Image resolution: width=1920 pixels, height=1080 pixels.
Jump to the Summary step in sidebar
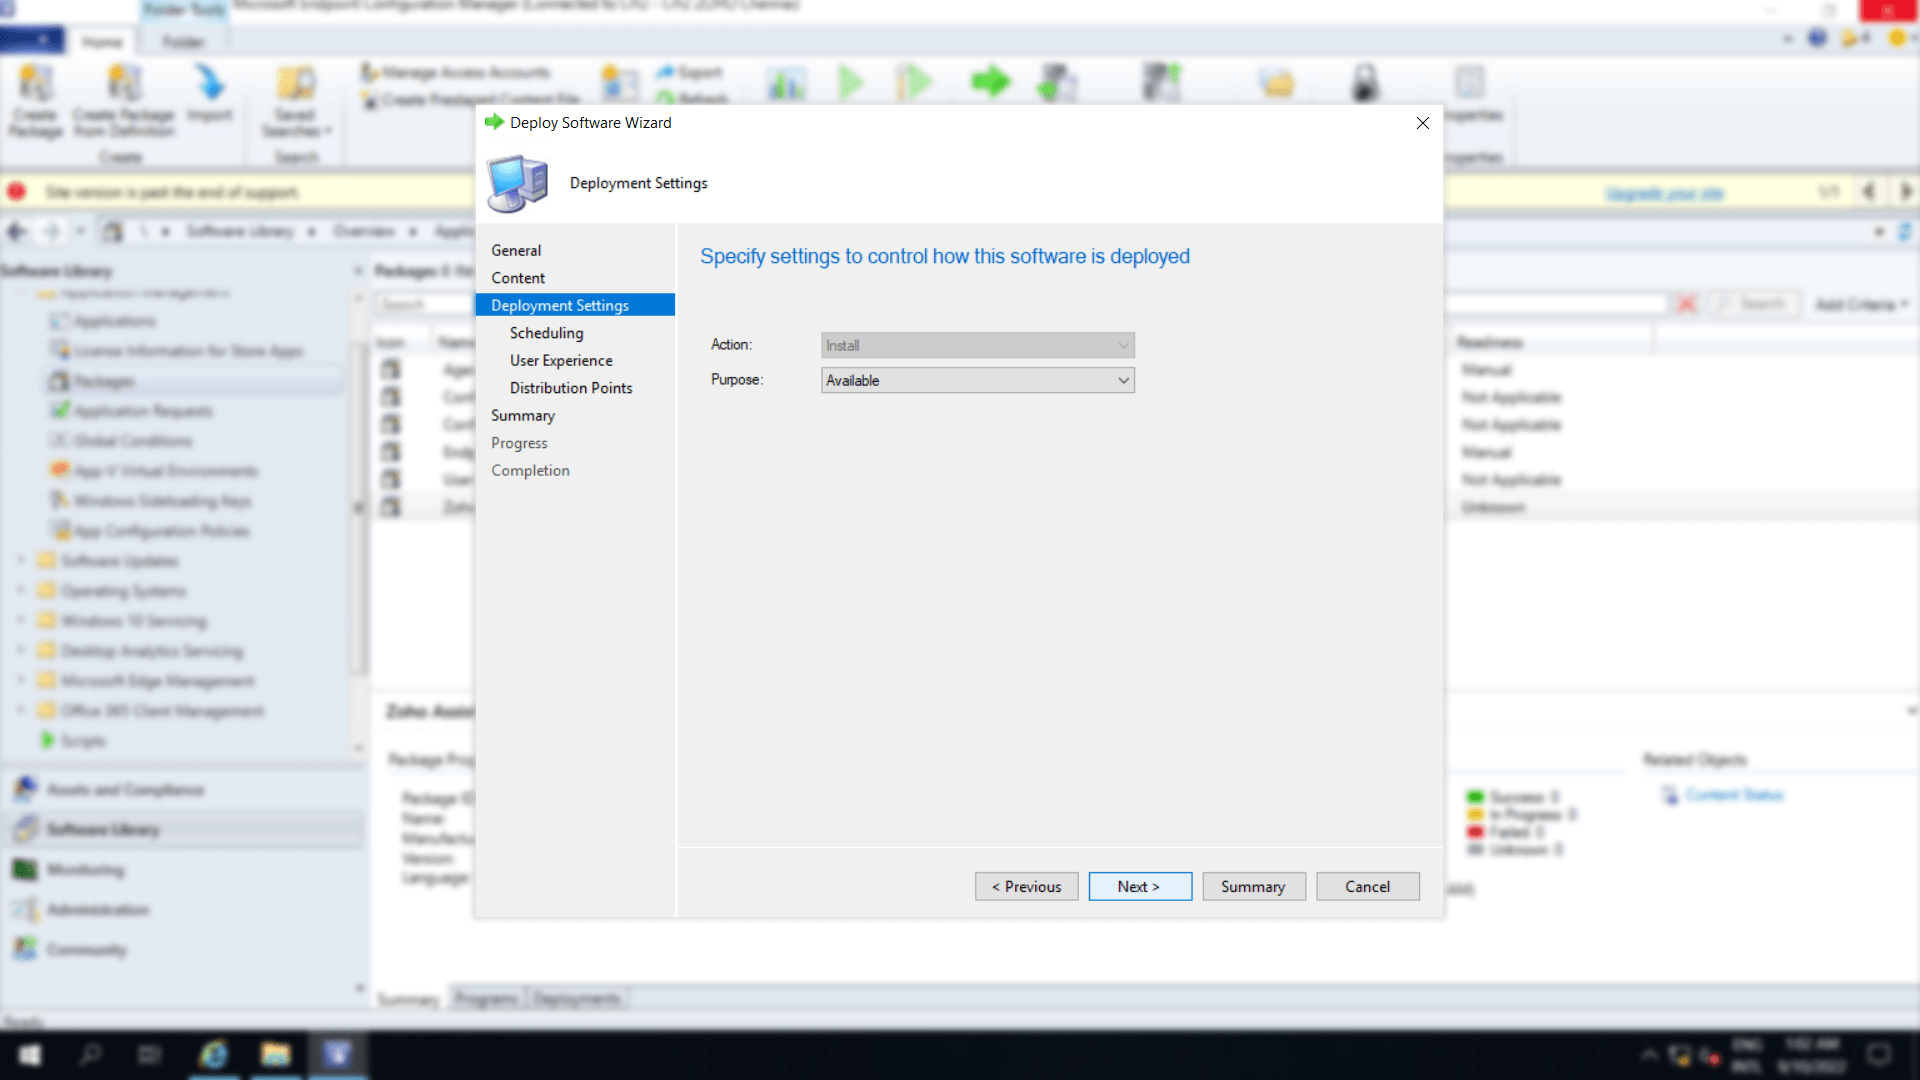pos(522,415)
